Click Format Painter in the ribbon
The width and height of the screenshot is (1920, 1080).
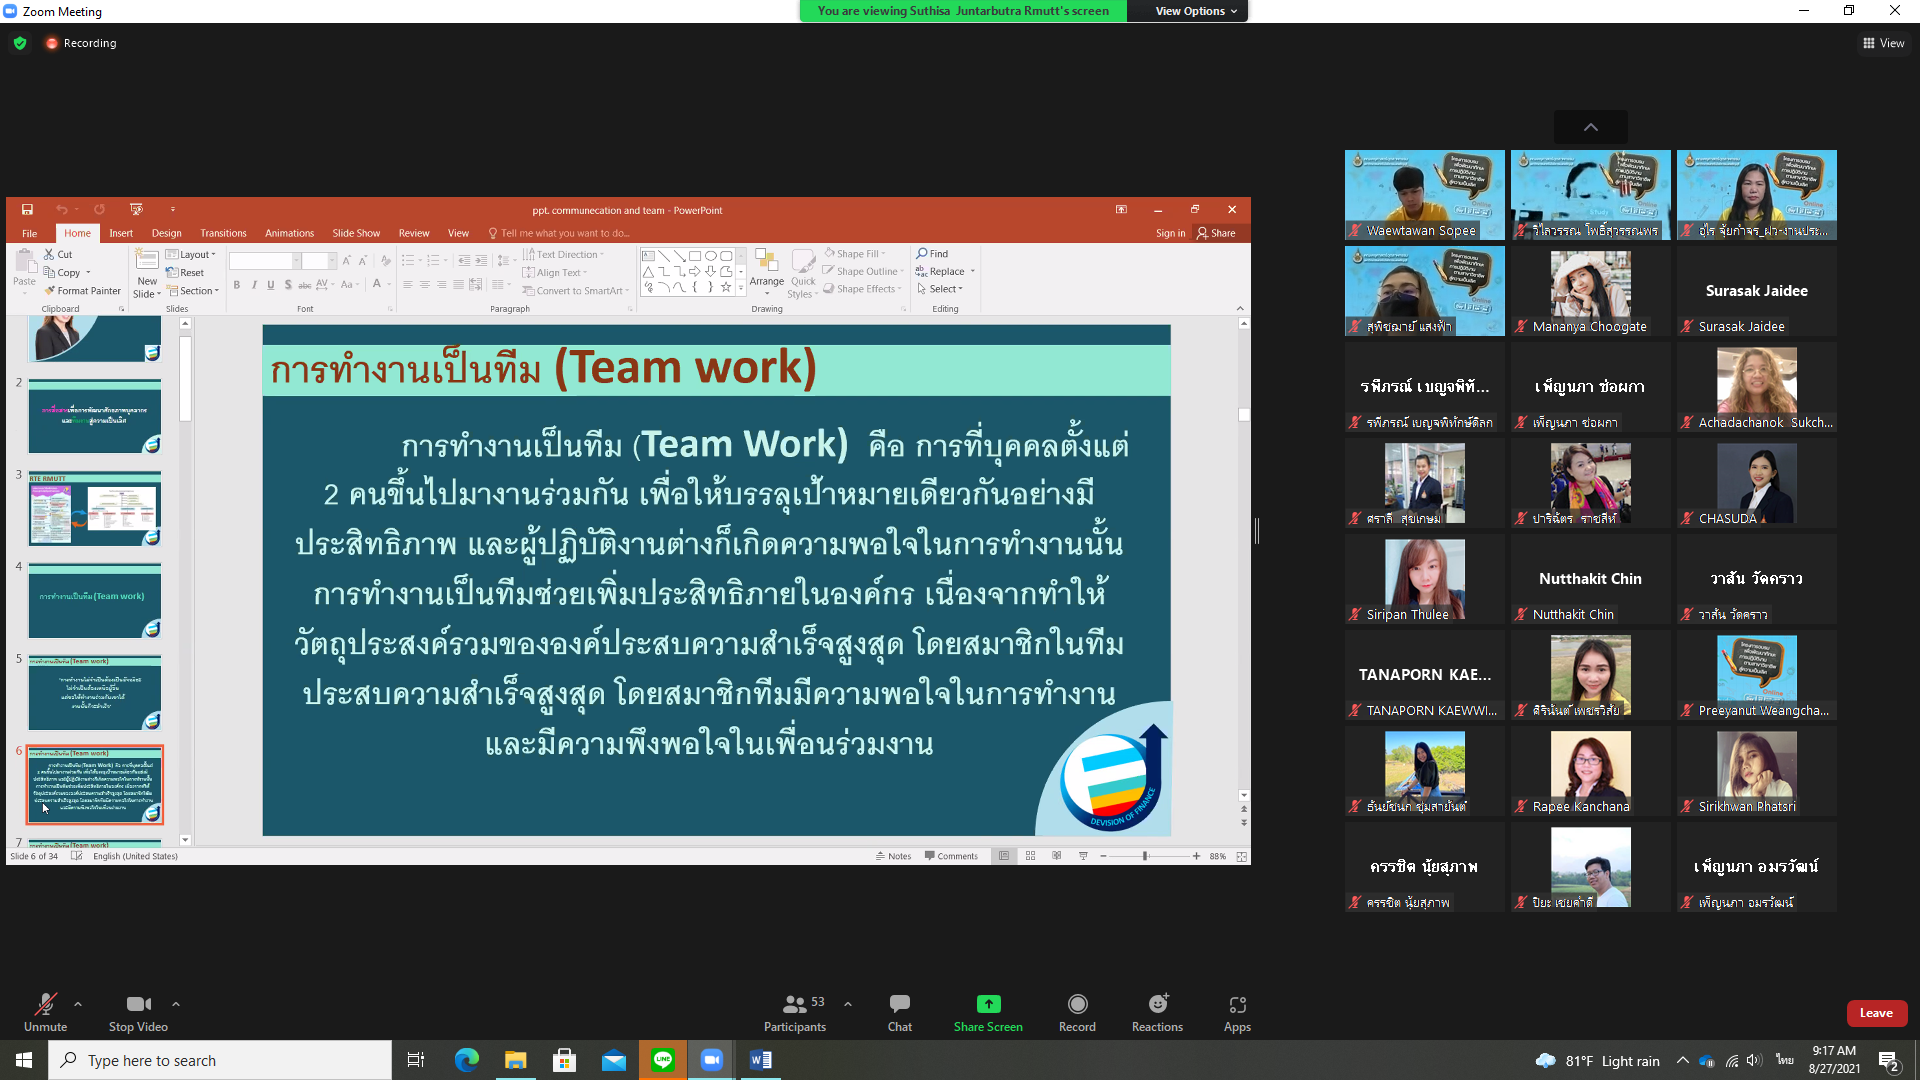pos(82,291)
